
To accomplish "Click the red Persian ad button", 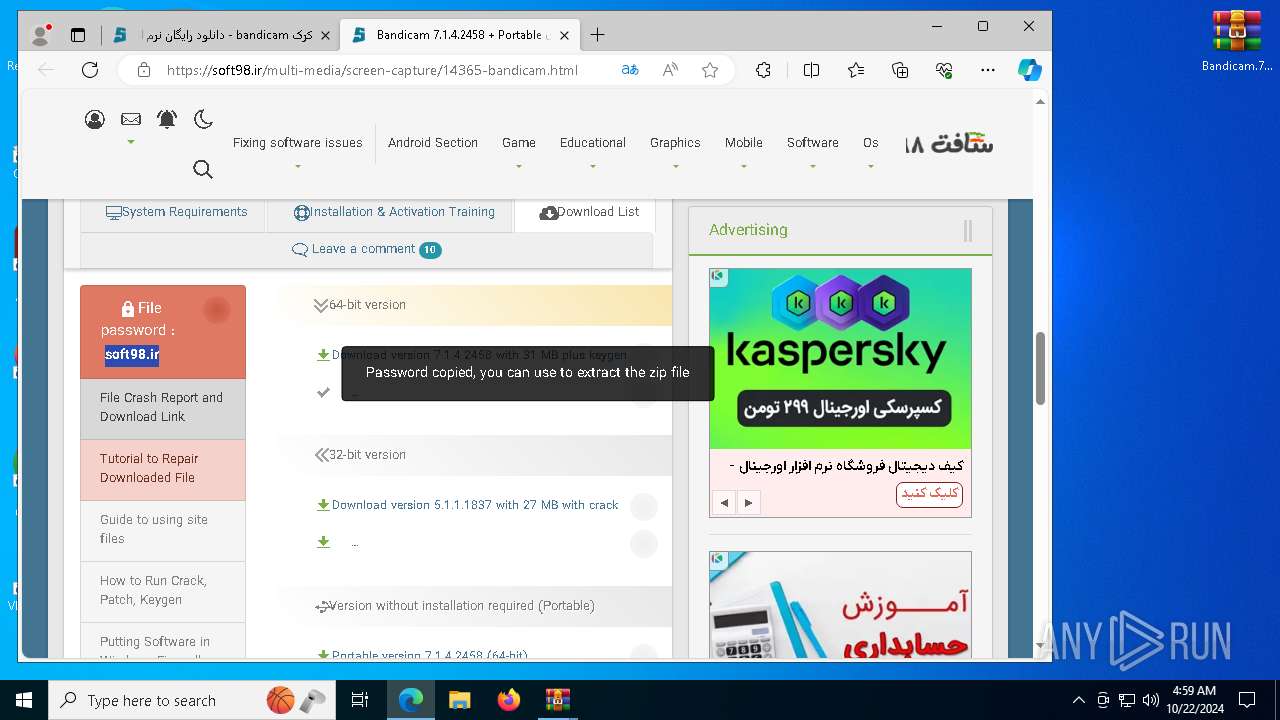I will tap(929, 494).
